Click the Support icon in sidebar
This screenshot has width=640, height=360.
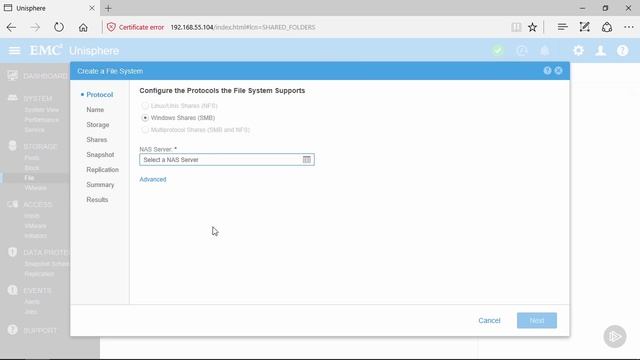tap(13, 330)
